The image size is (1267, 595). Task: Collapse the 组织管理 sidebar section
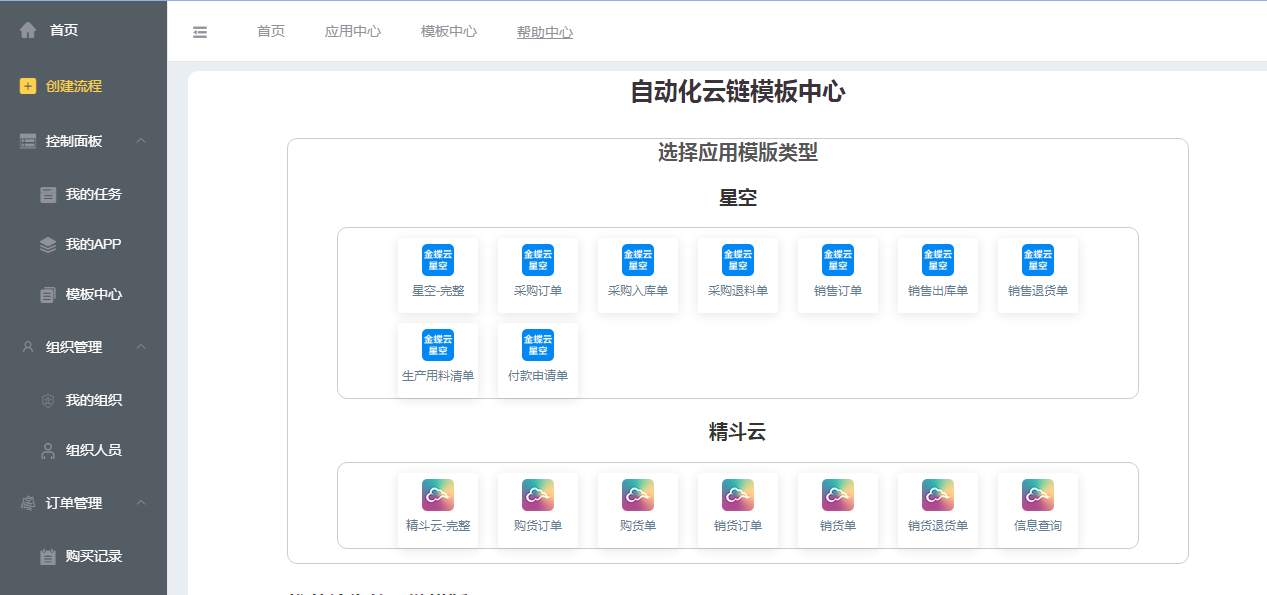[141, 347]
